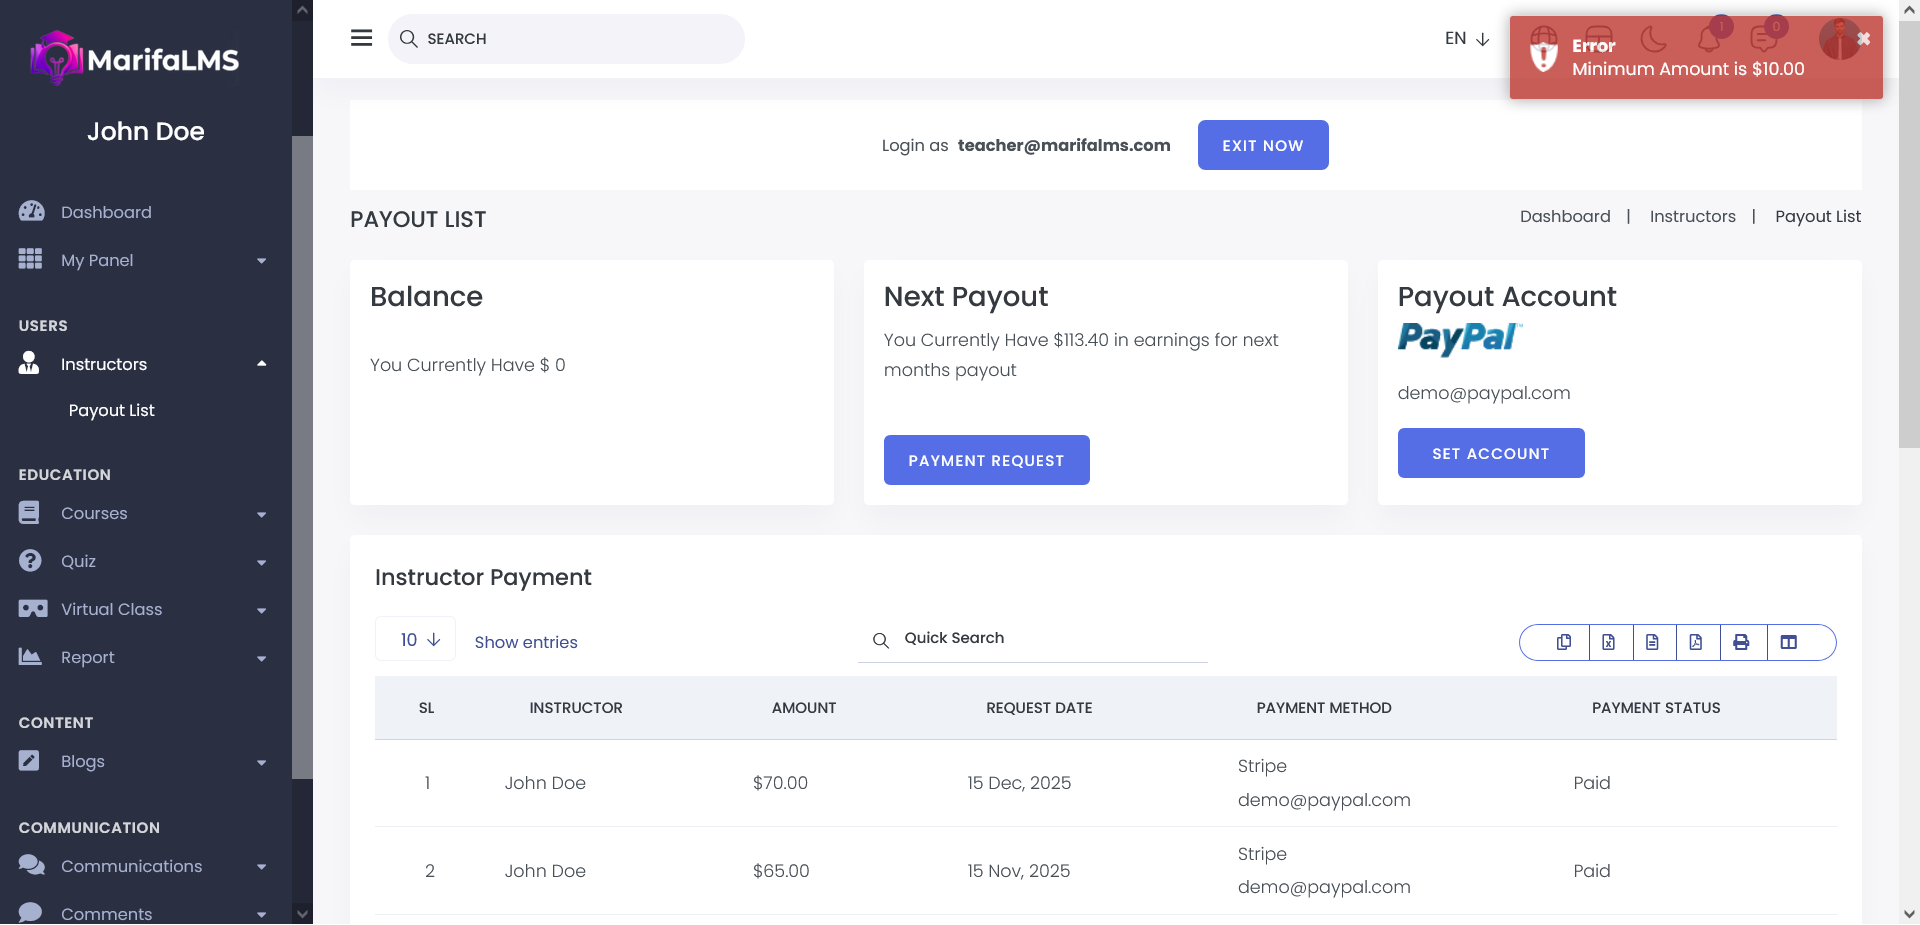
Task: Click the PAYMENT REQUEST button
Action: pos(986,460)
